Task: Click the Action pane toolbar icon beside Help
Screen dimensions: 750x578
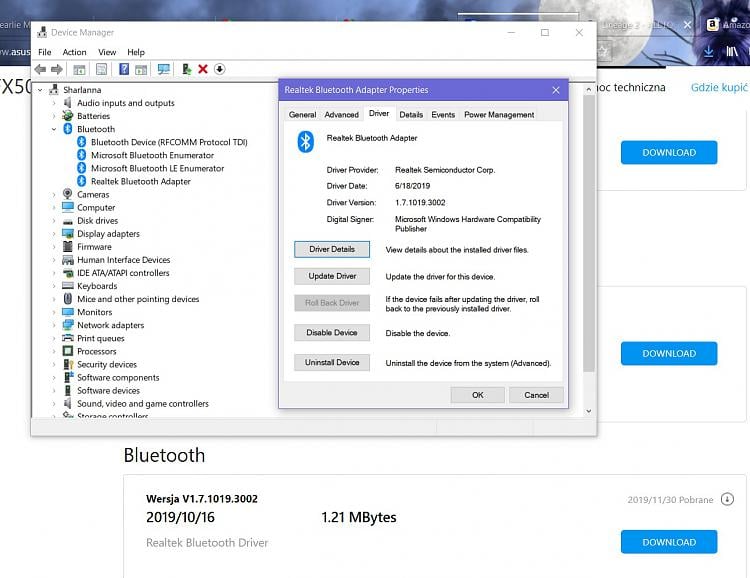Action: [x=141, y=69]
